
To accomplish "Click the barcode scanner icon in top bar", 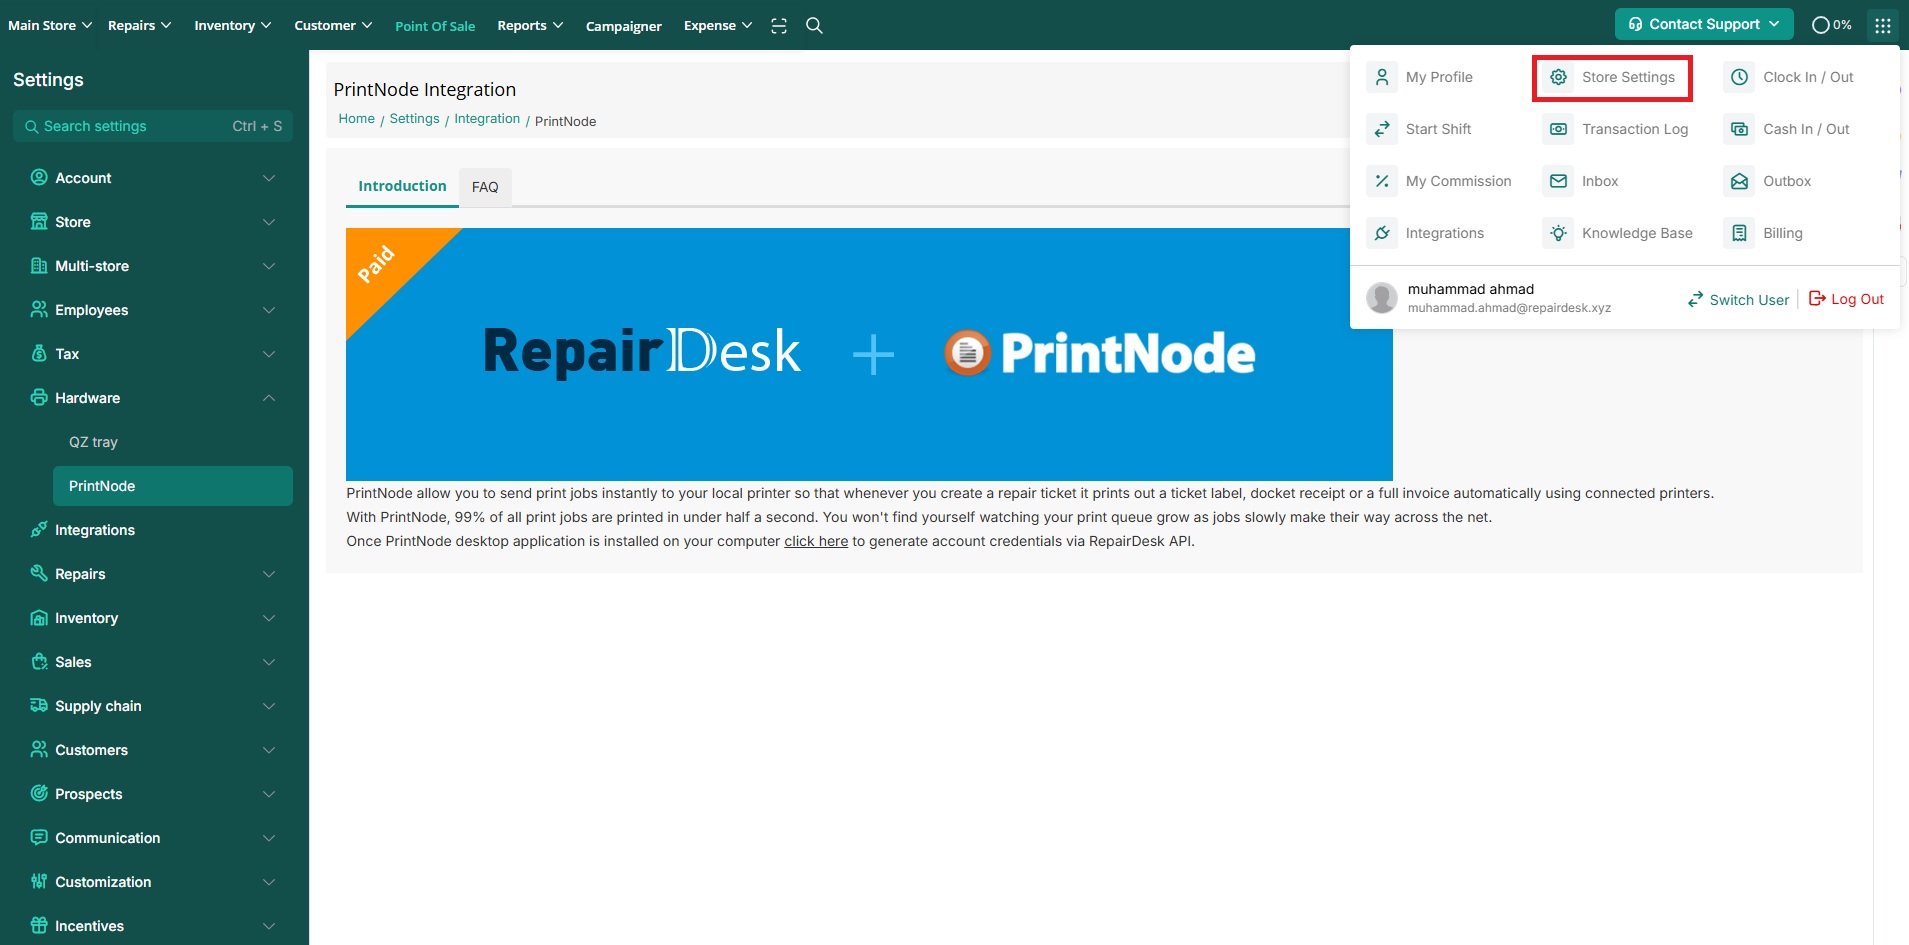I will pyautogui.click(x=779, y=26).
